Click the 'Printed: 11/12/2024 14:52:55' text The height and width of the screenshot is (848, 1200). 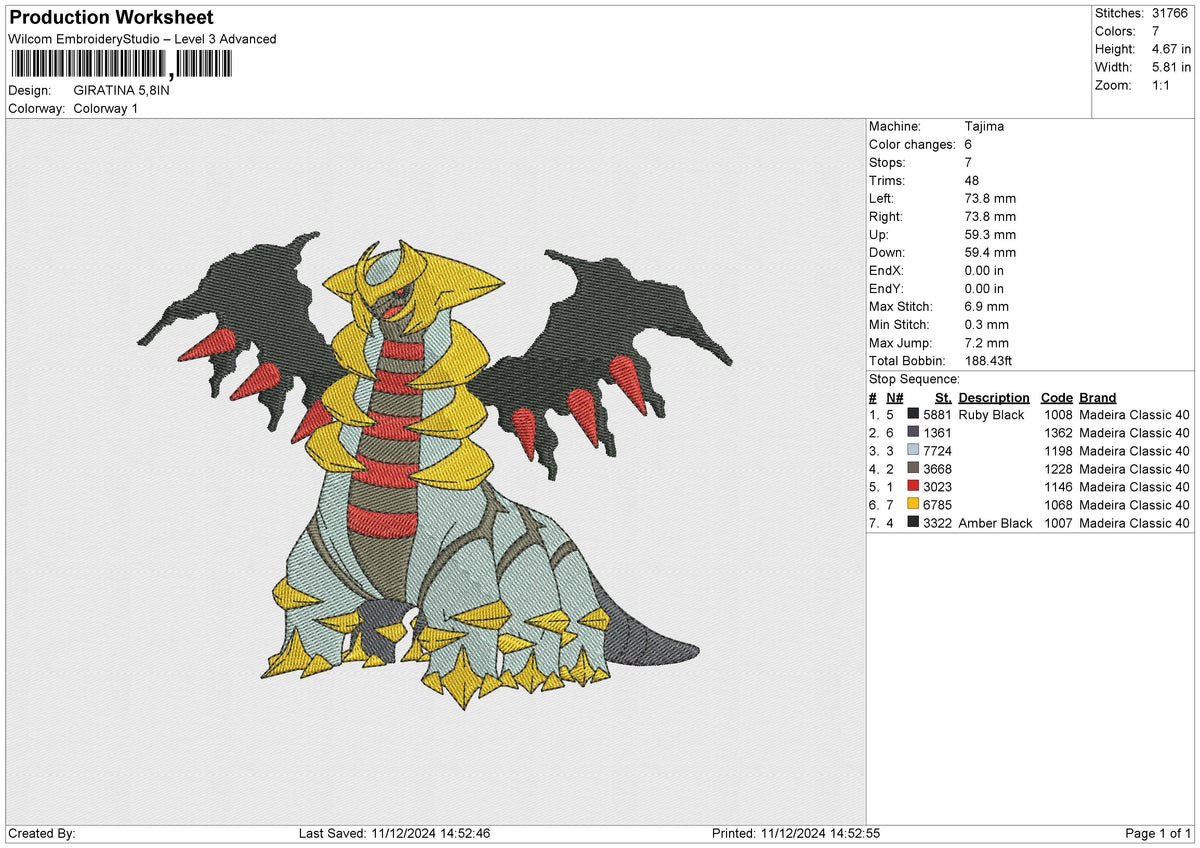click(795, 834)
